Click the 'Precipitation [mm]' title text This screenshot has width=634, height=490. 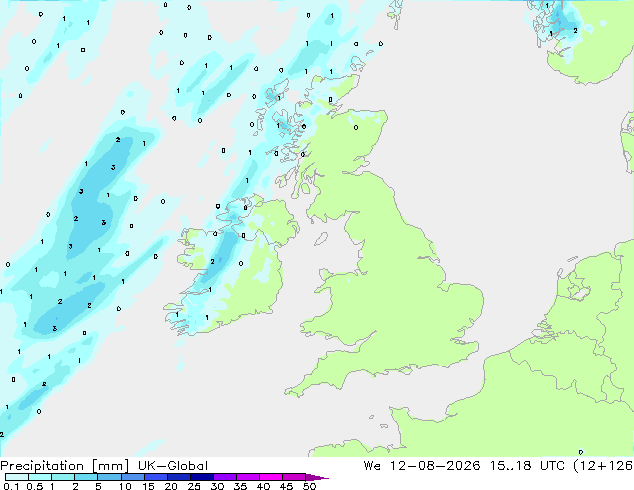[x=64, y=466]
